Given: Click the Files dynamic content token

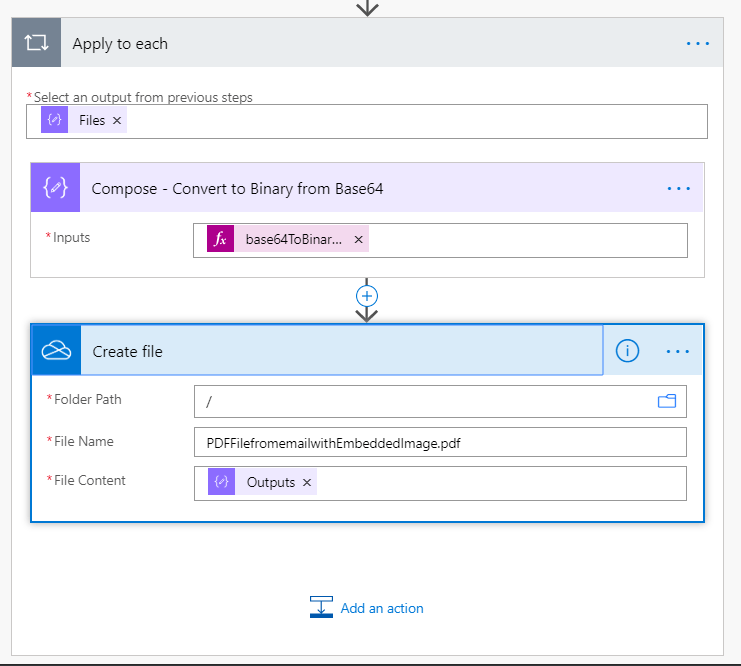Looking at the screenshot, I should point(91,120).
